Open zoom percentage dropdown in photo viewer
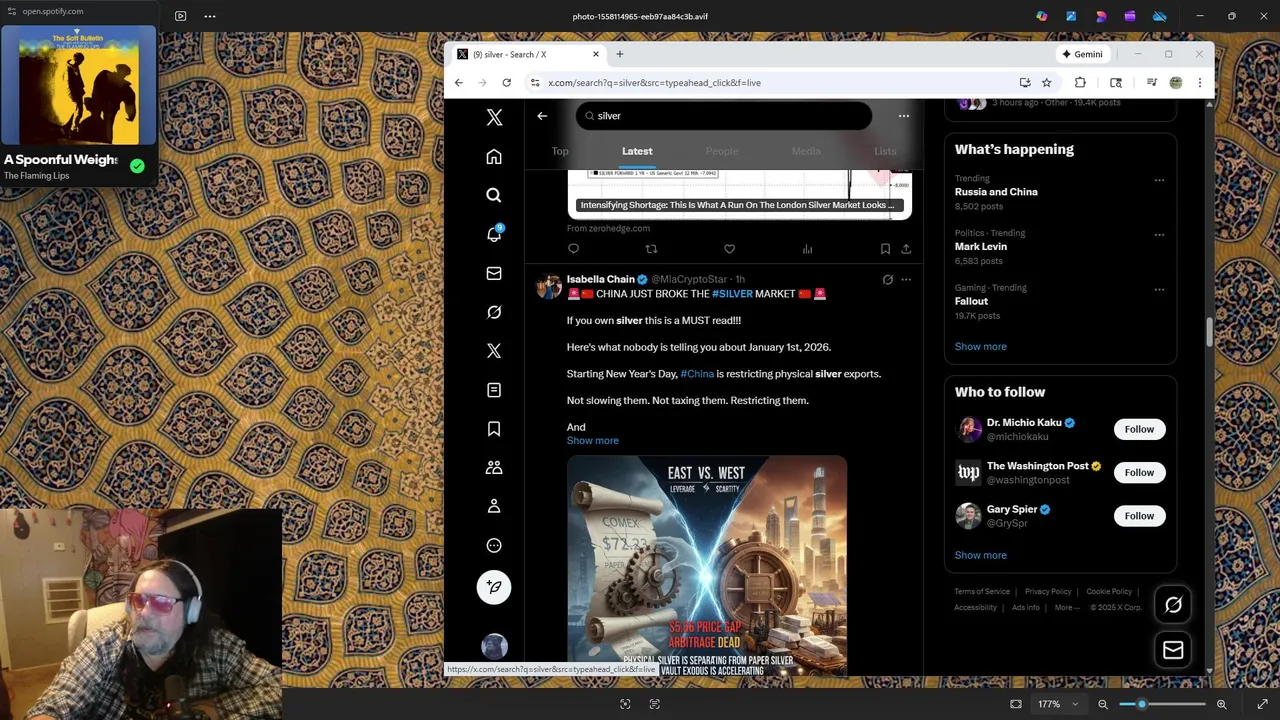 [1057, 704]
